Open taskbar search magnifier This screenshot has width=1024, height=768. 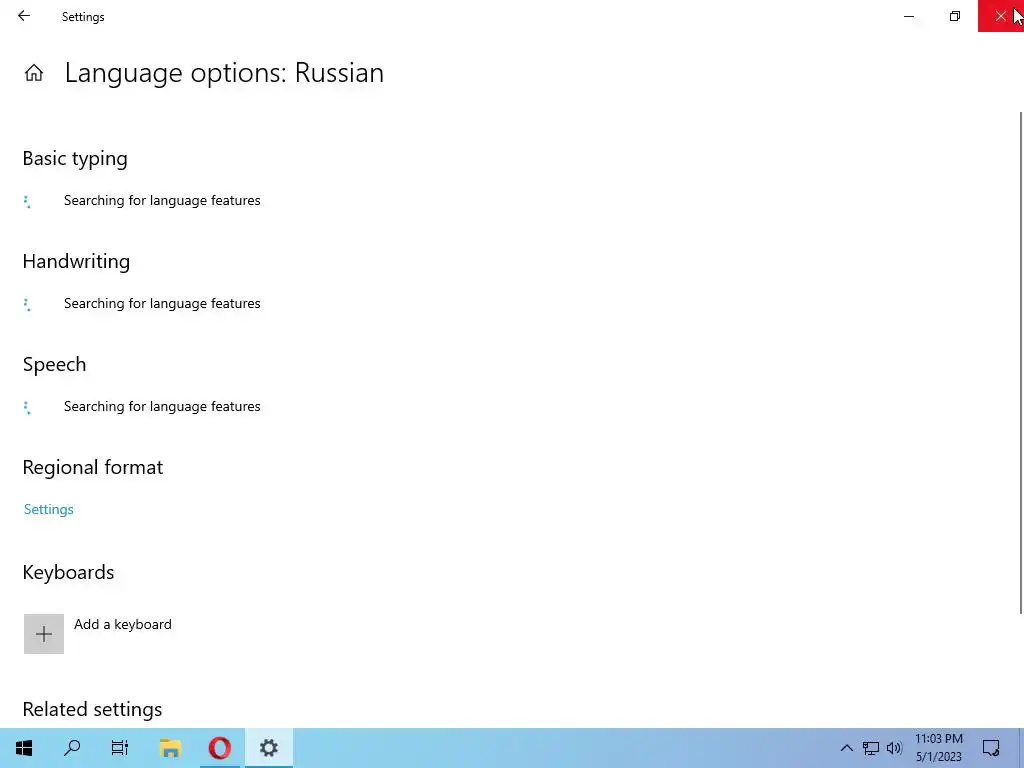point(72,748)
